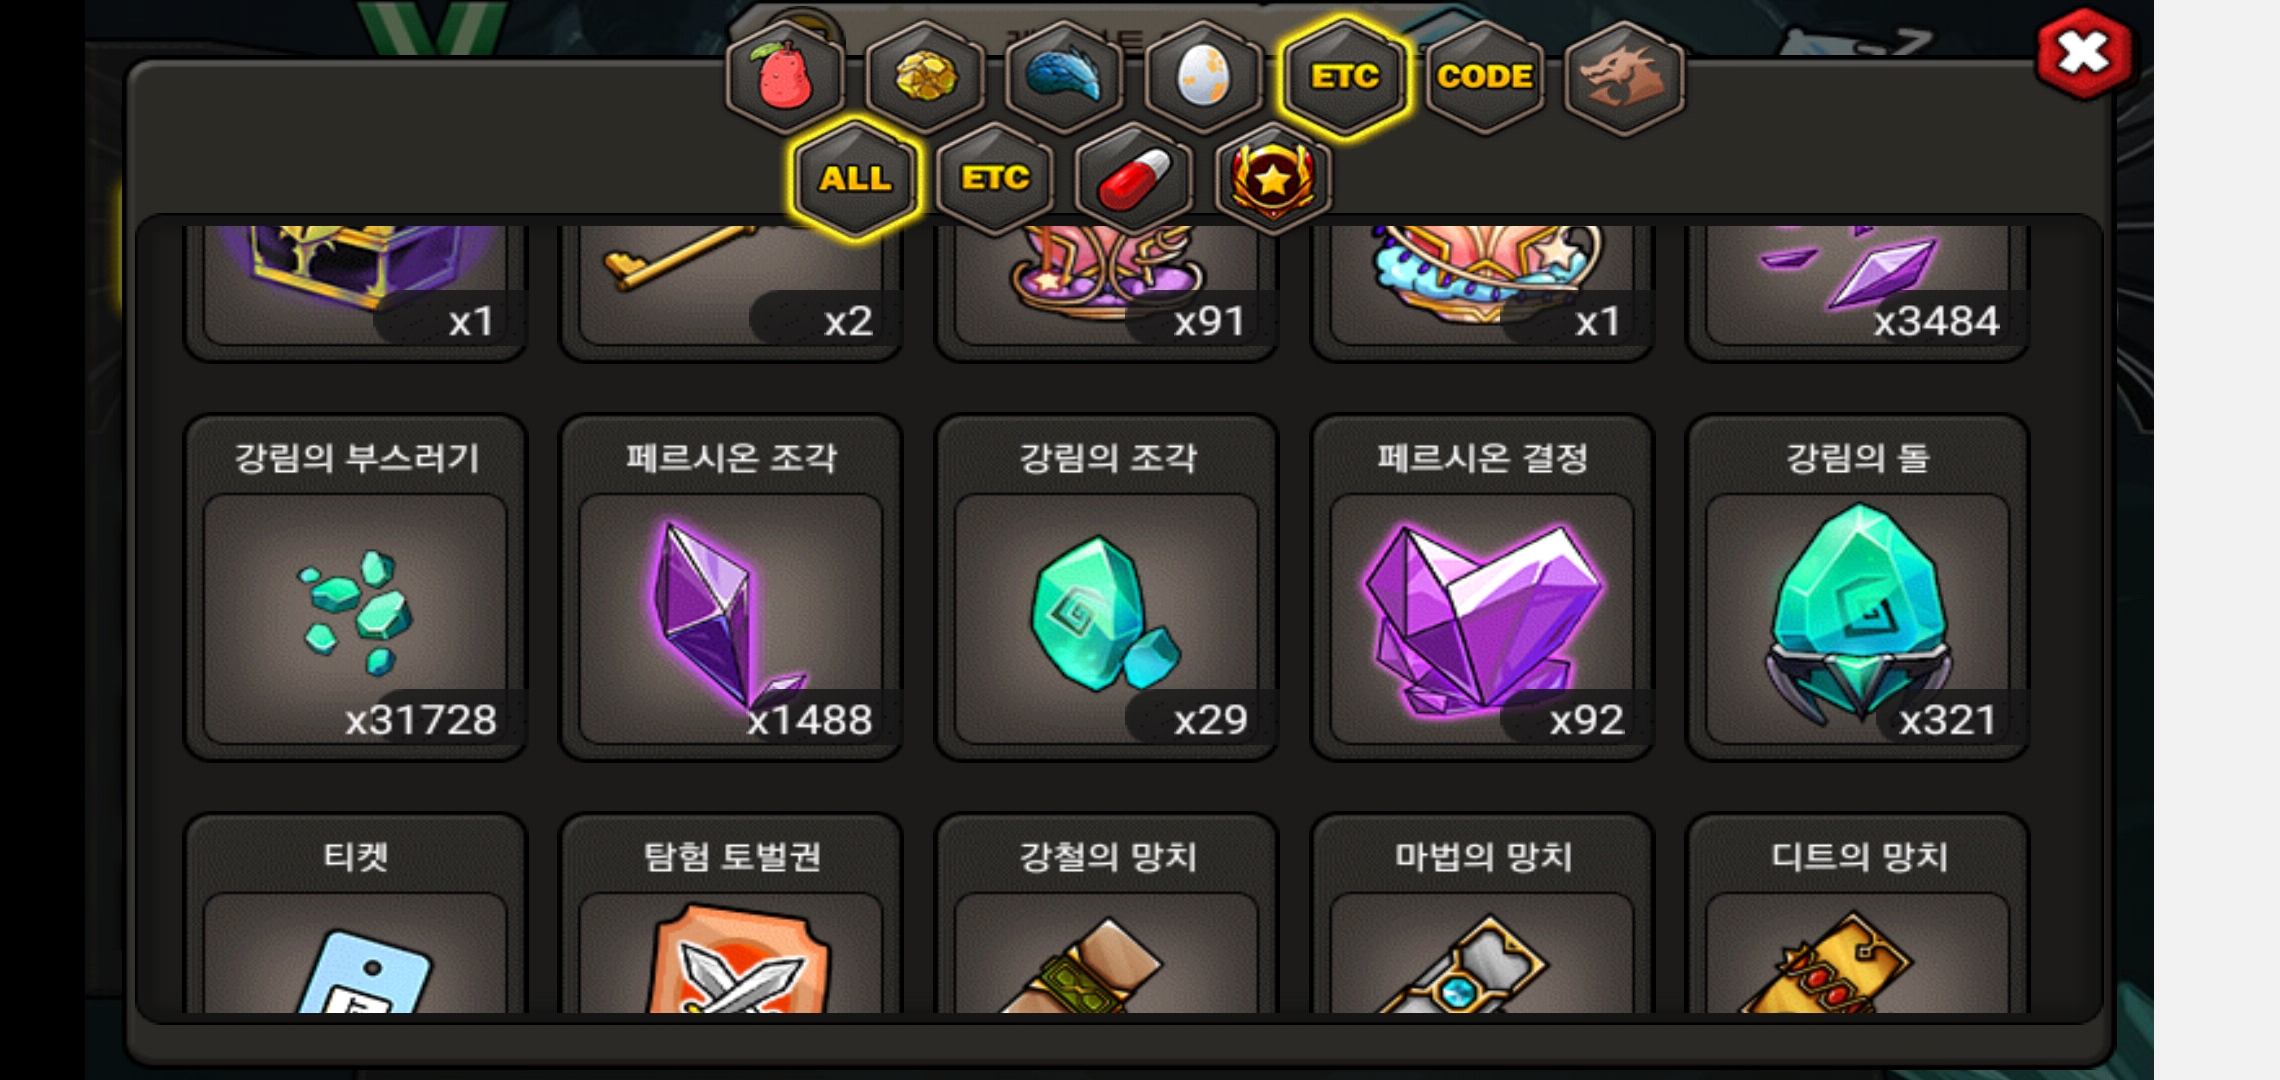Select 페르시온 조각 purple crystal item
The height and width of the screenshot is (1080, 2280).
(x=731, y=588)
